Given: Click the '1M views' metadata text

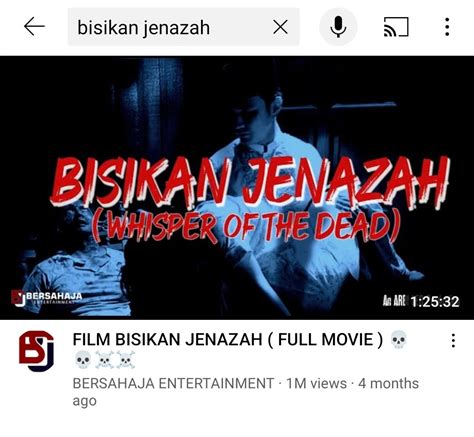Looking at the screenshot, I should coord(316,383).
